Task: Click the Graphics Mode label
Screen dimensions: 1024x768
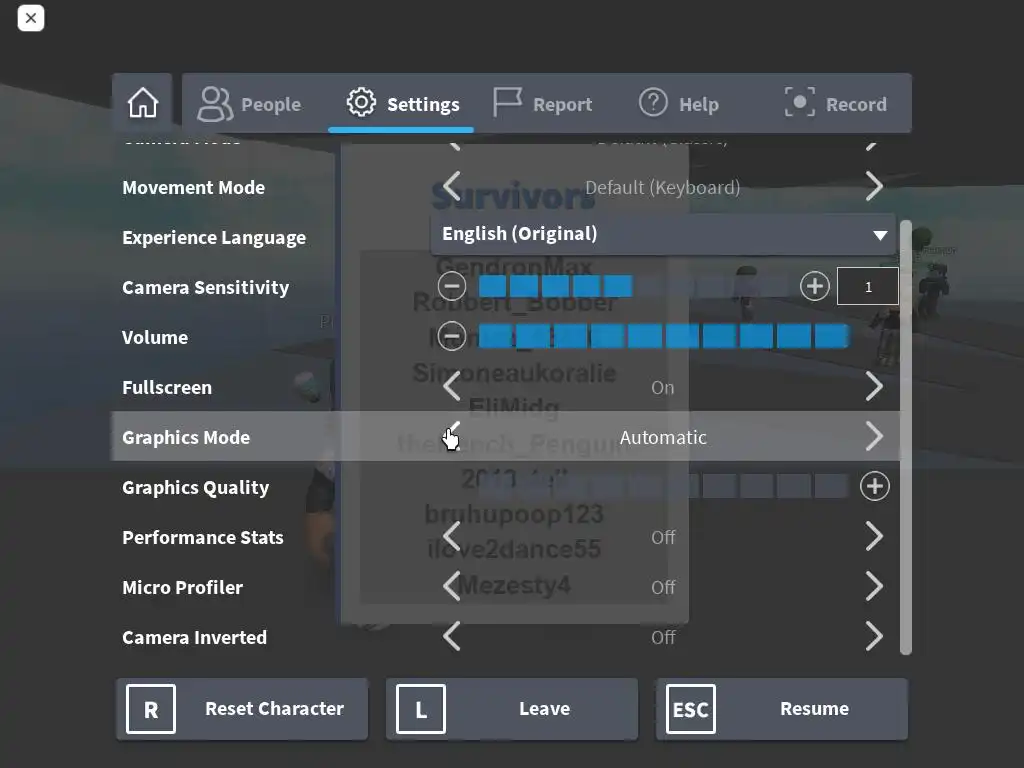Action: pos(186,437)
